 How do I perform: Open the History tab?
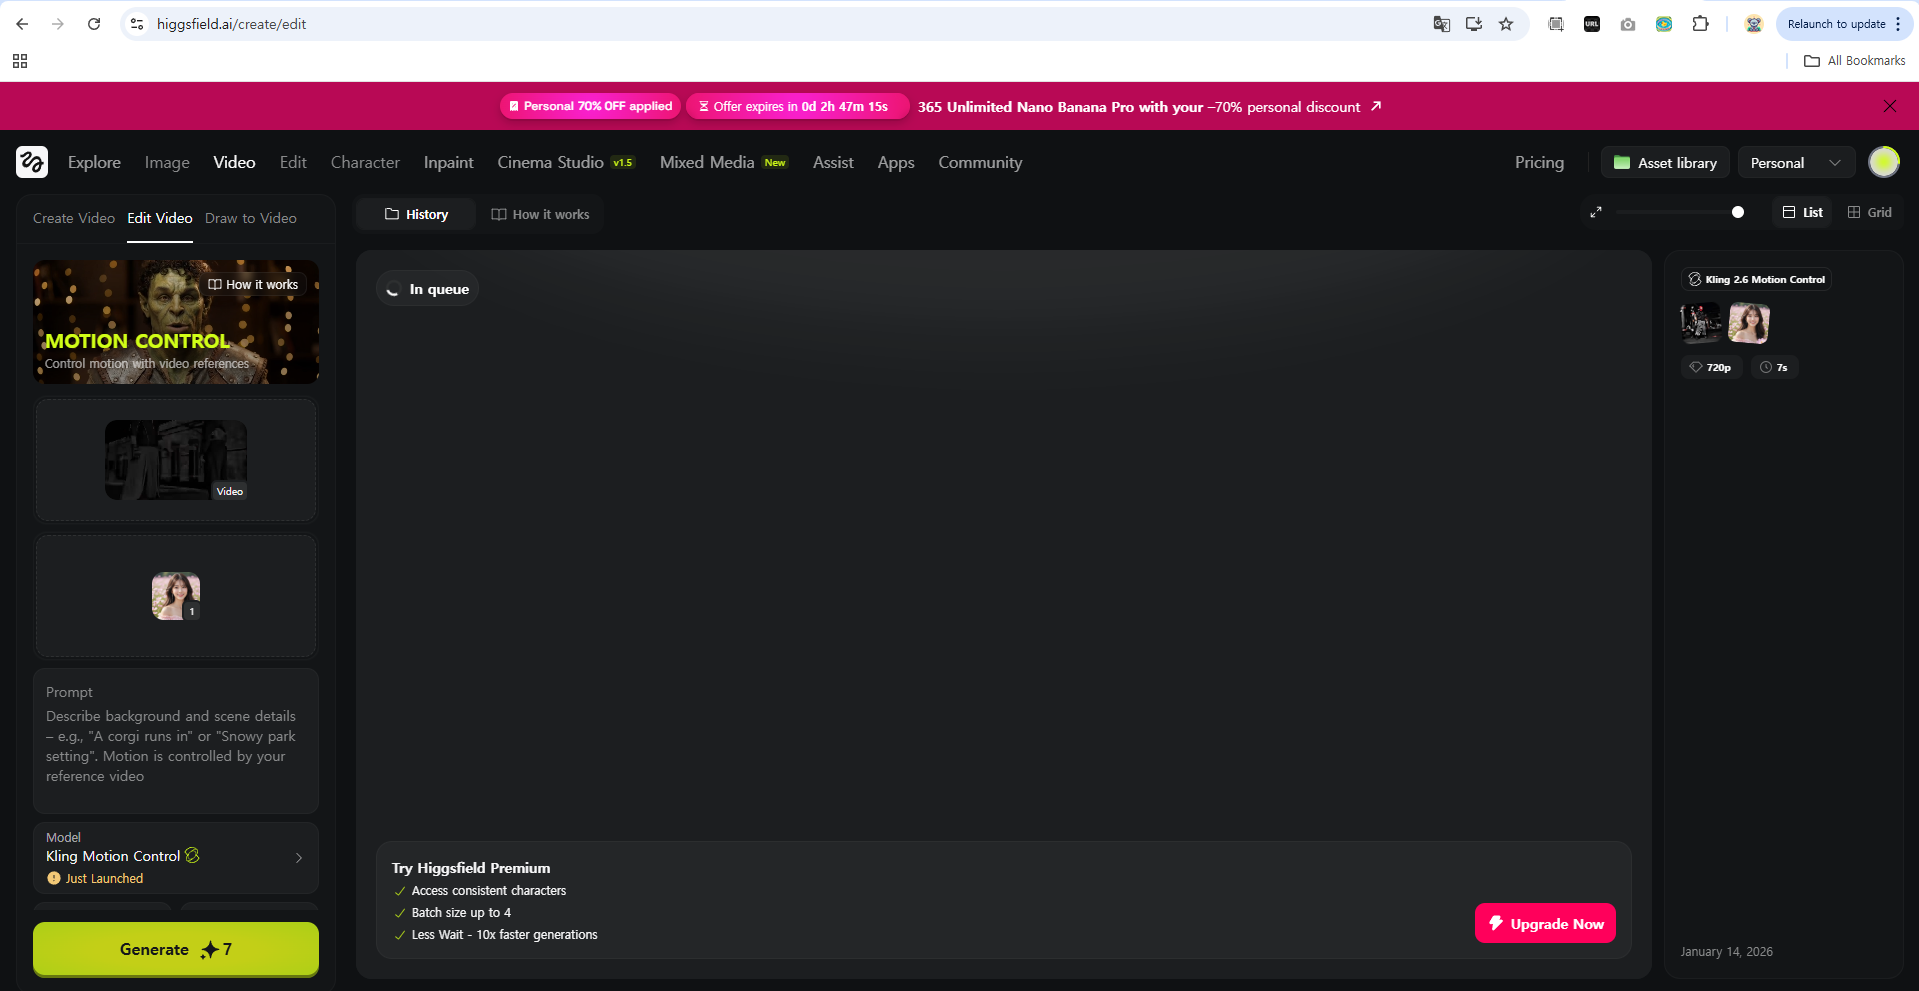416,214
